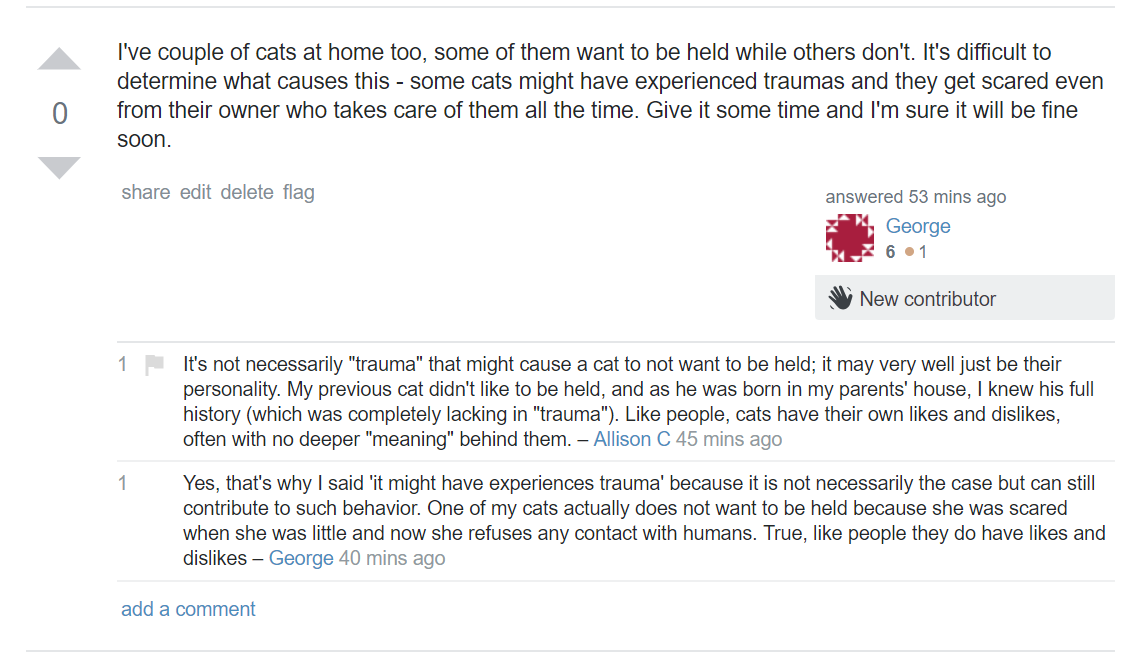
Task: Flag the answer using the flag link
Action: (x=298, y=192)
